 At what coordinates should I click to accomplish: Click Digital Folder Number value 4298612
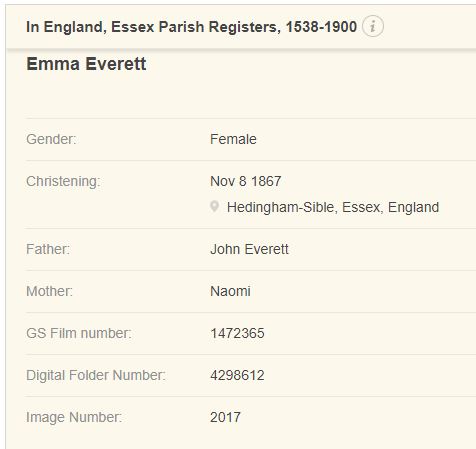click(237, 375)
